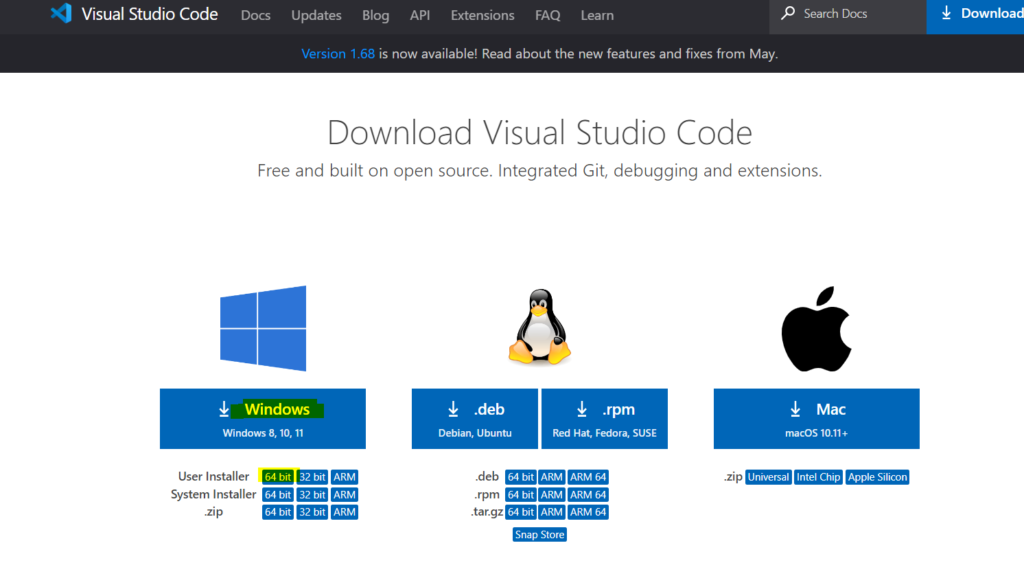This screenshot has width=1024, height=576.
Task: Click the Mac macOS 10.11+ download button
Action: pos(816,419)
